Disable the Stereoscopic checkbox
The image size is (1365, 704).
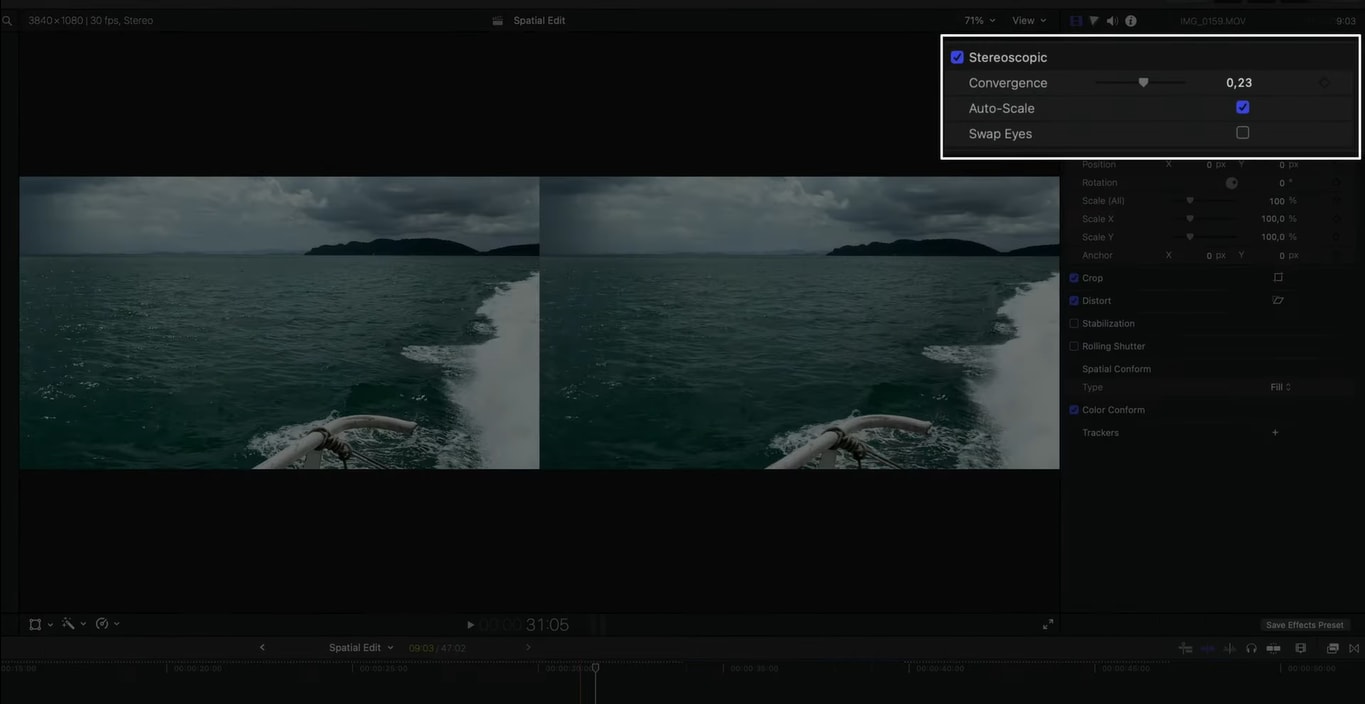(957, 57)
